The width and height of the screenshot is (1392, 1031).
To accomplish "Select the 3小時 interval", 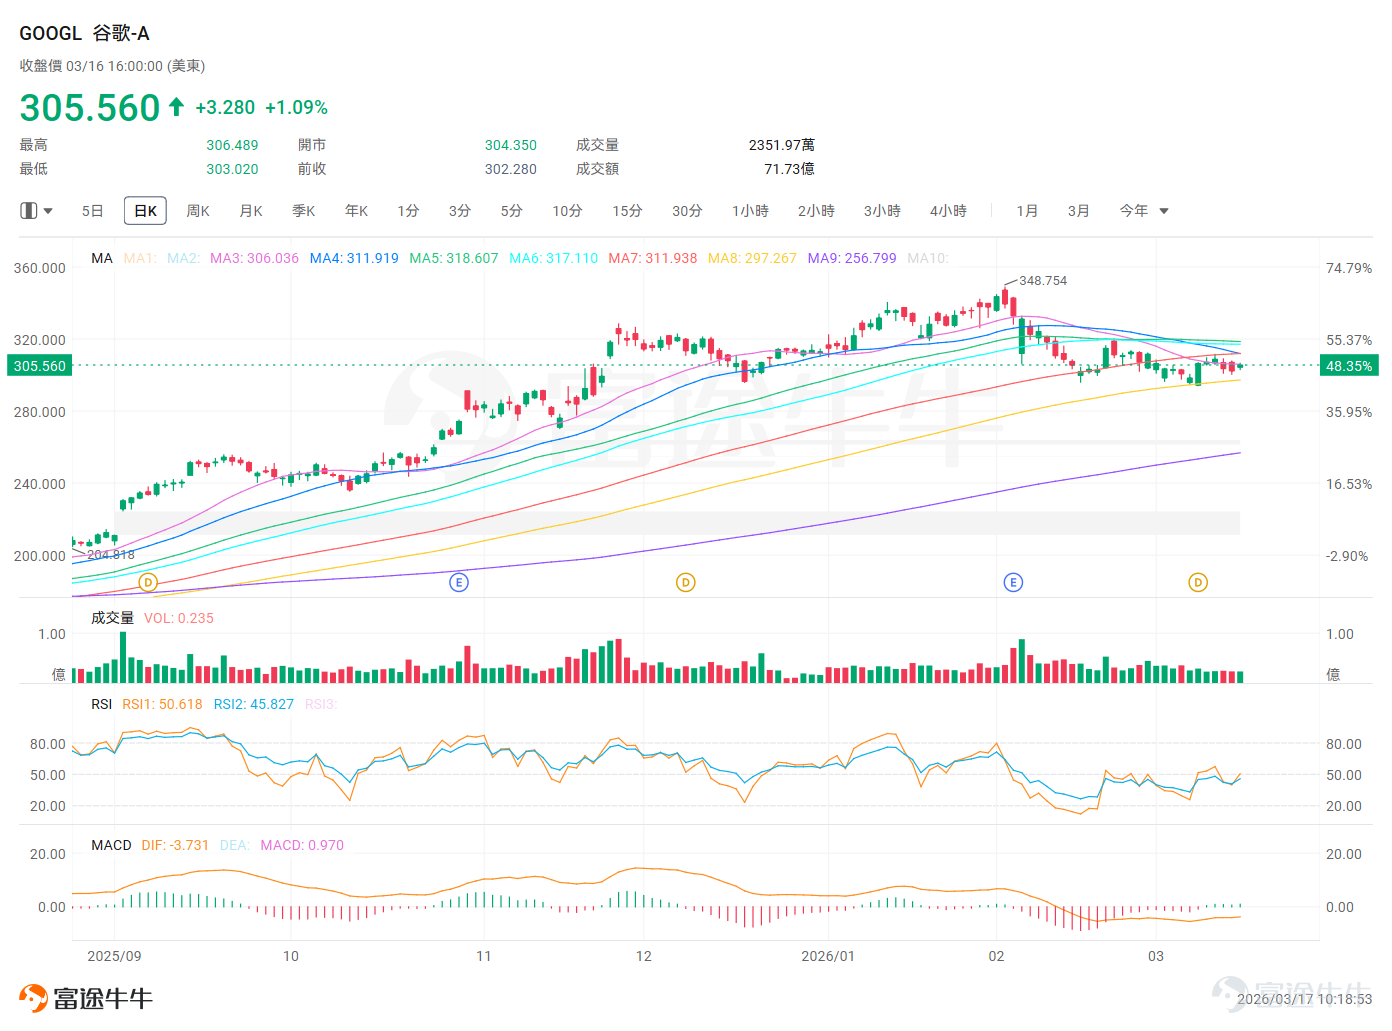I will (883, 211).
